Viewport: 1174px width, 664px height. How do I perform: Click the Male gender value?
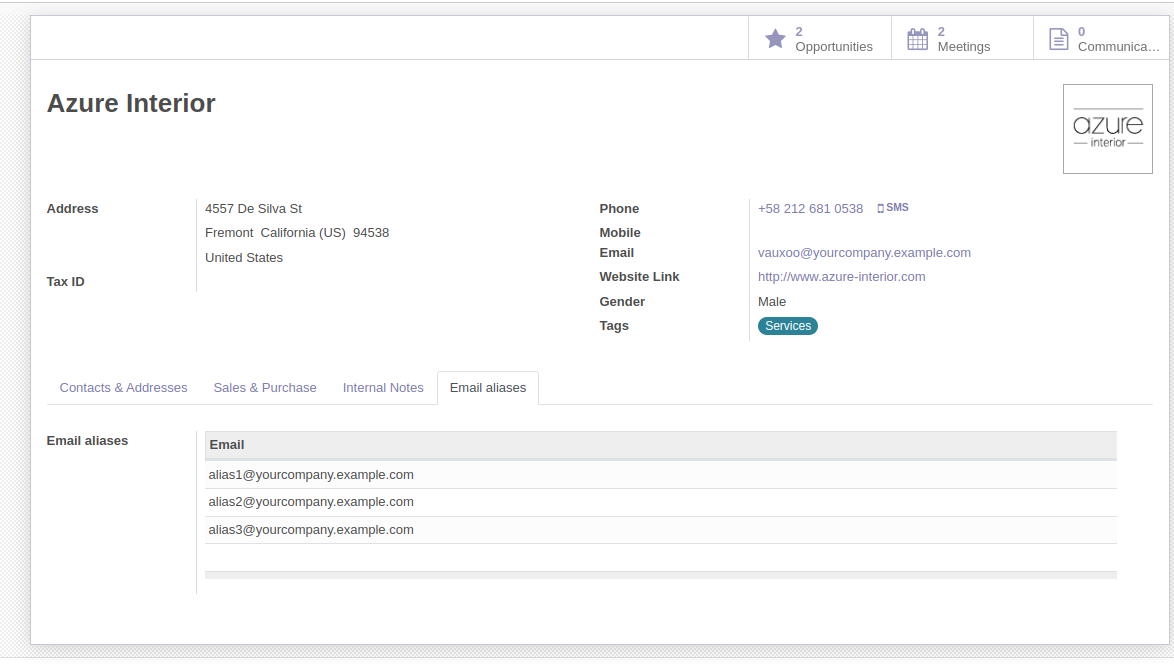(772, 302)
